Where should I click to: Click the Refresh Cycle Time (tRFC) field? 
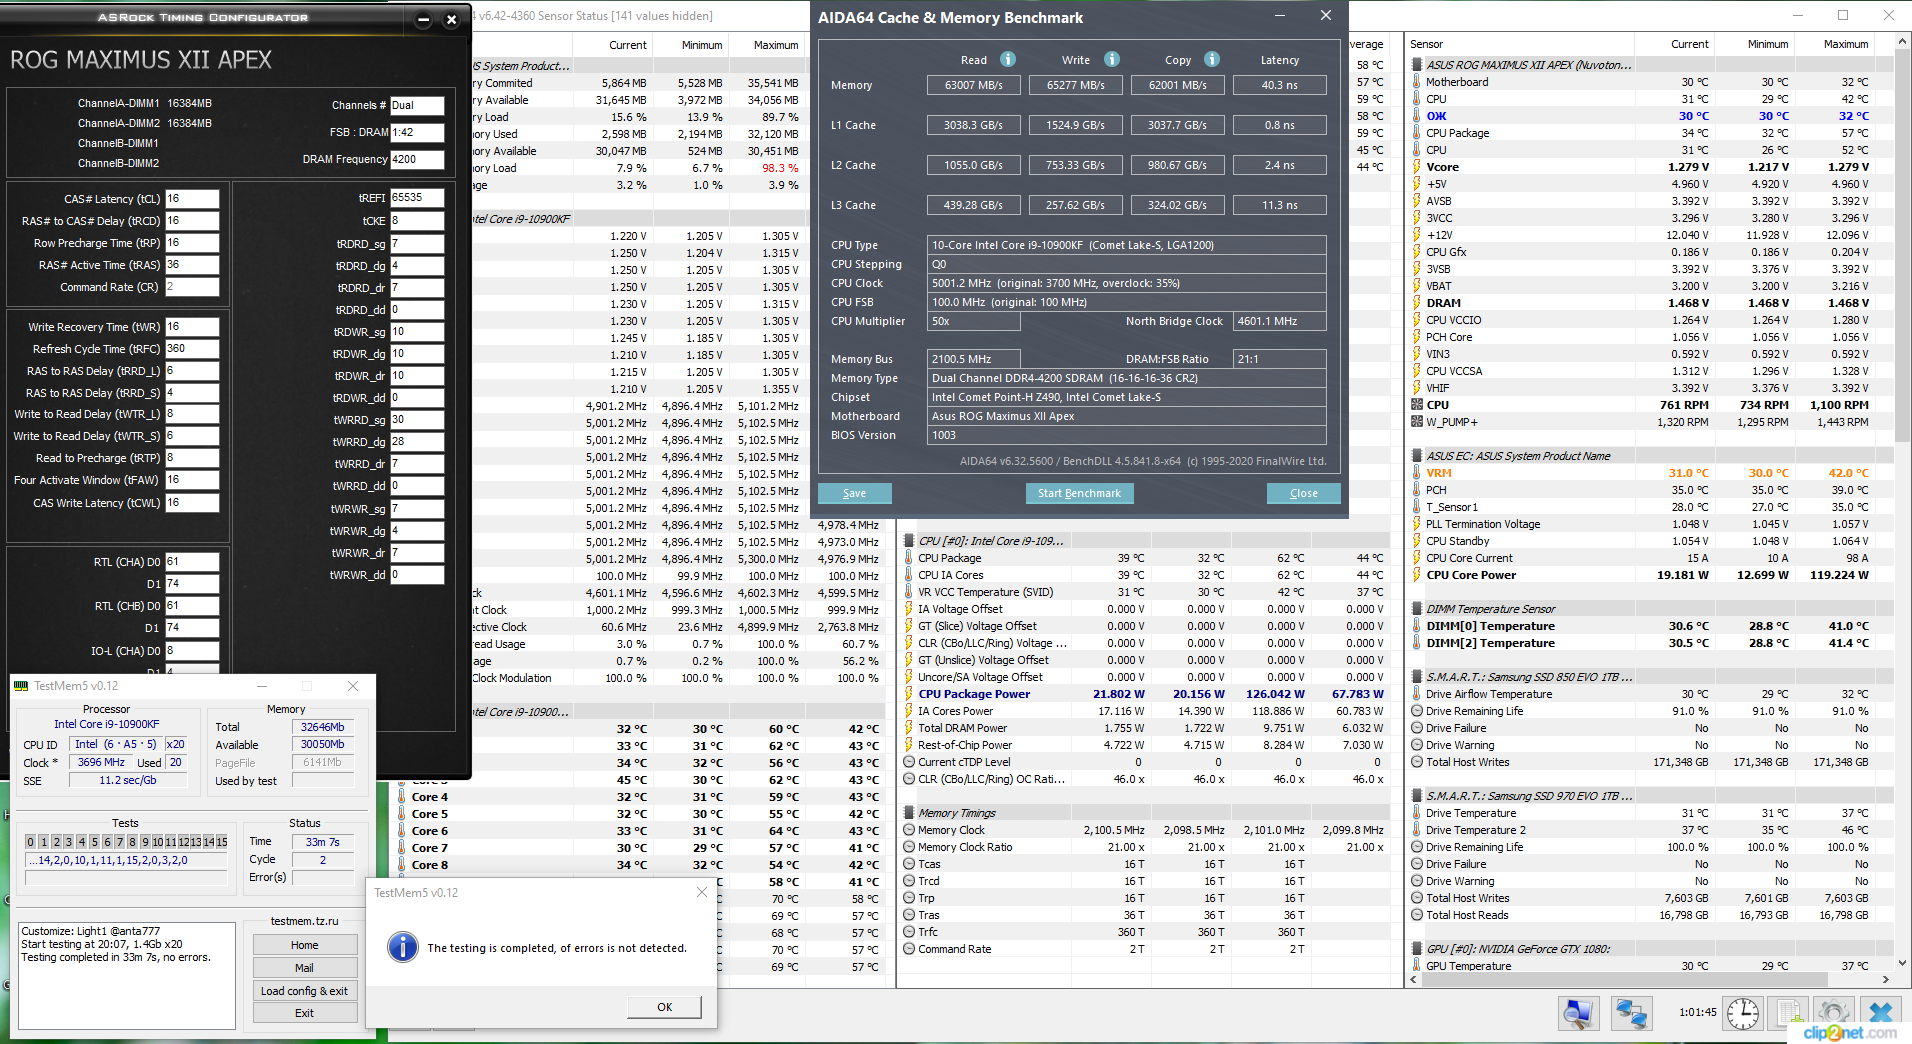coord(192,349)
